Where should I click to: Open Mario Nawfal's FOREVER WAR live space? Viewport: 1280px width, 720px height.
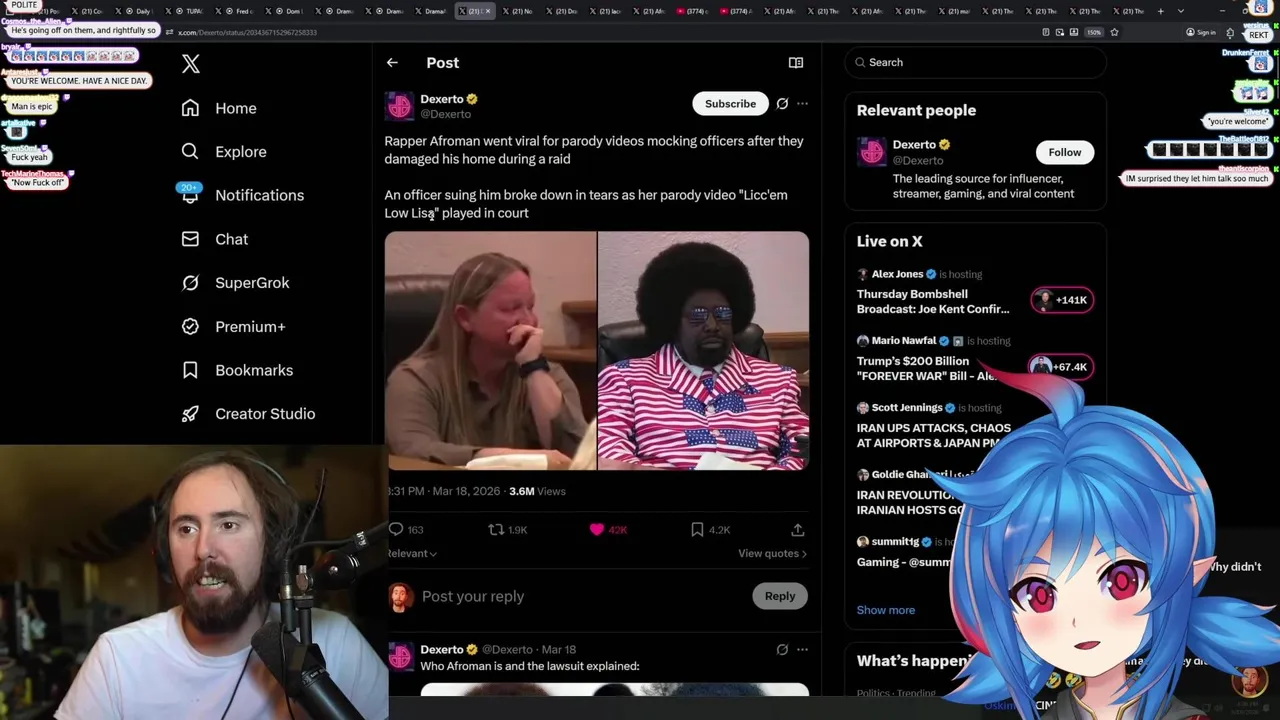tap(927, 368)
